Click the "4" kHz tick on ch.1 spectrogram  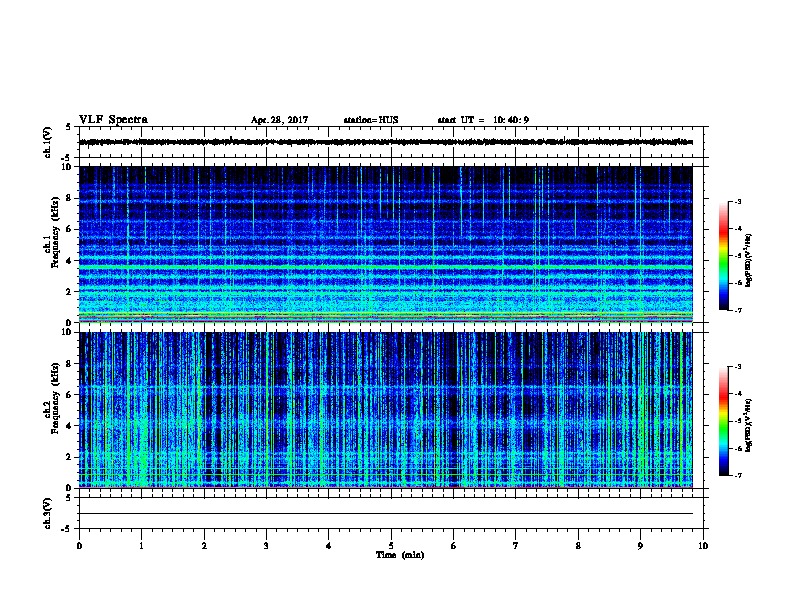70,261
